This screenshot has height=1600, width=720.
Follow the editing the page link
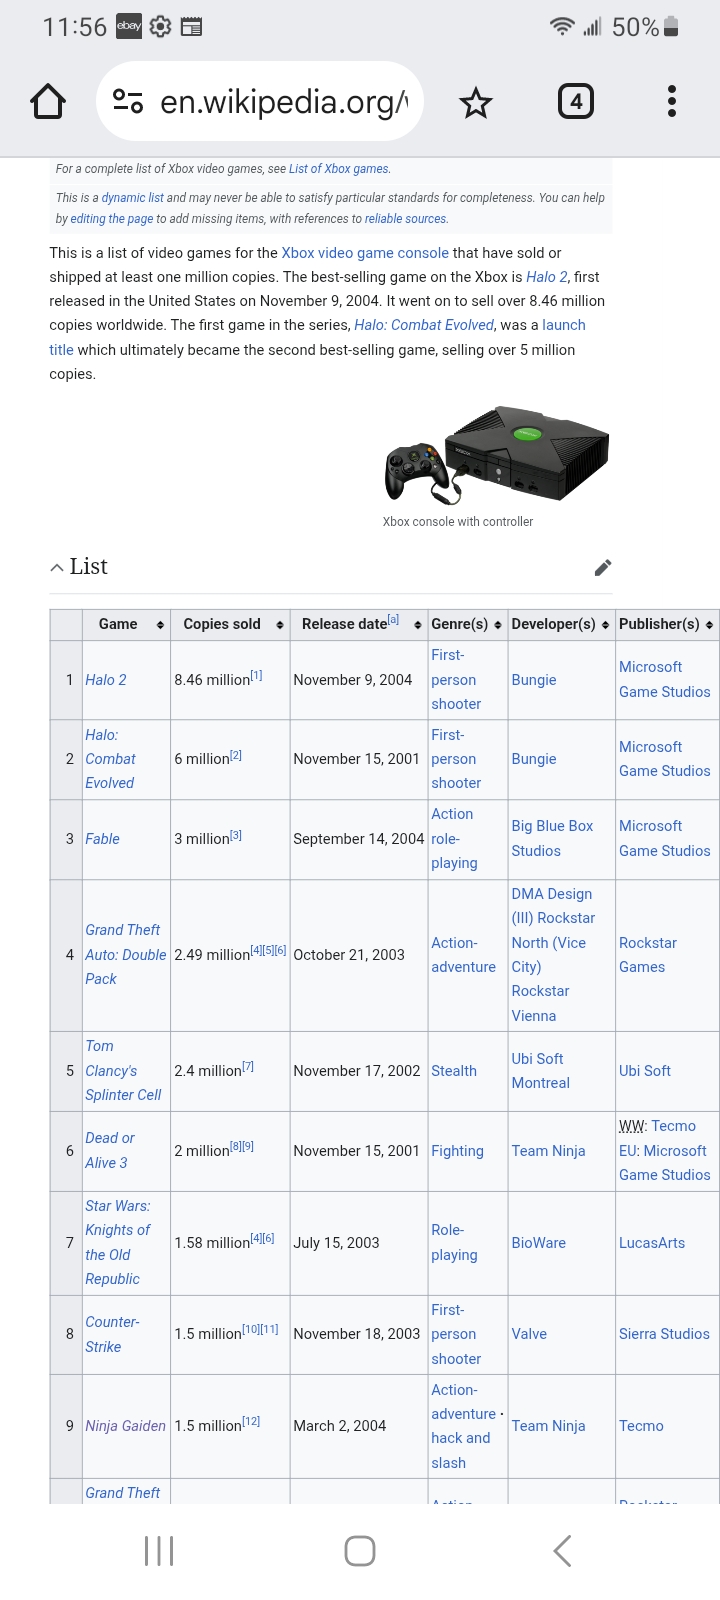coord(112,219)
